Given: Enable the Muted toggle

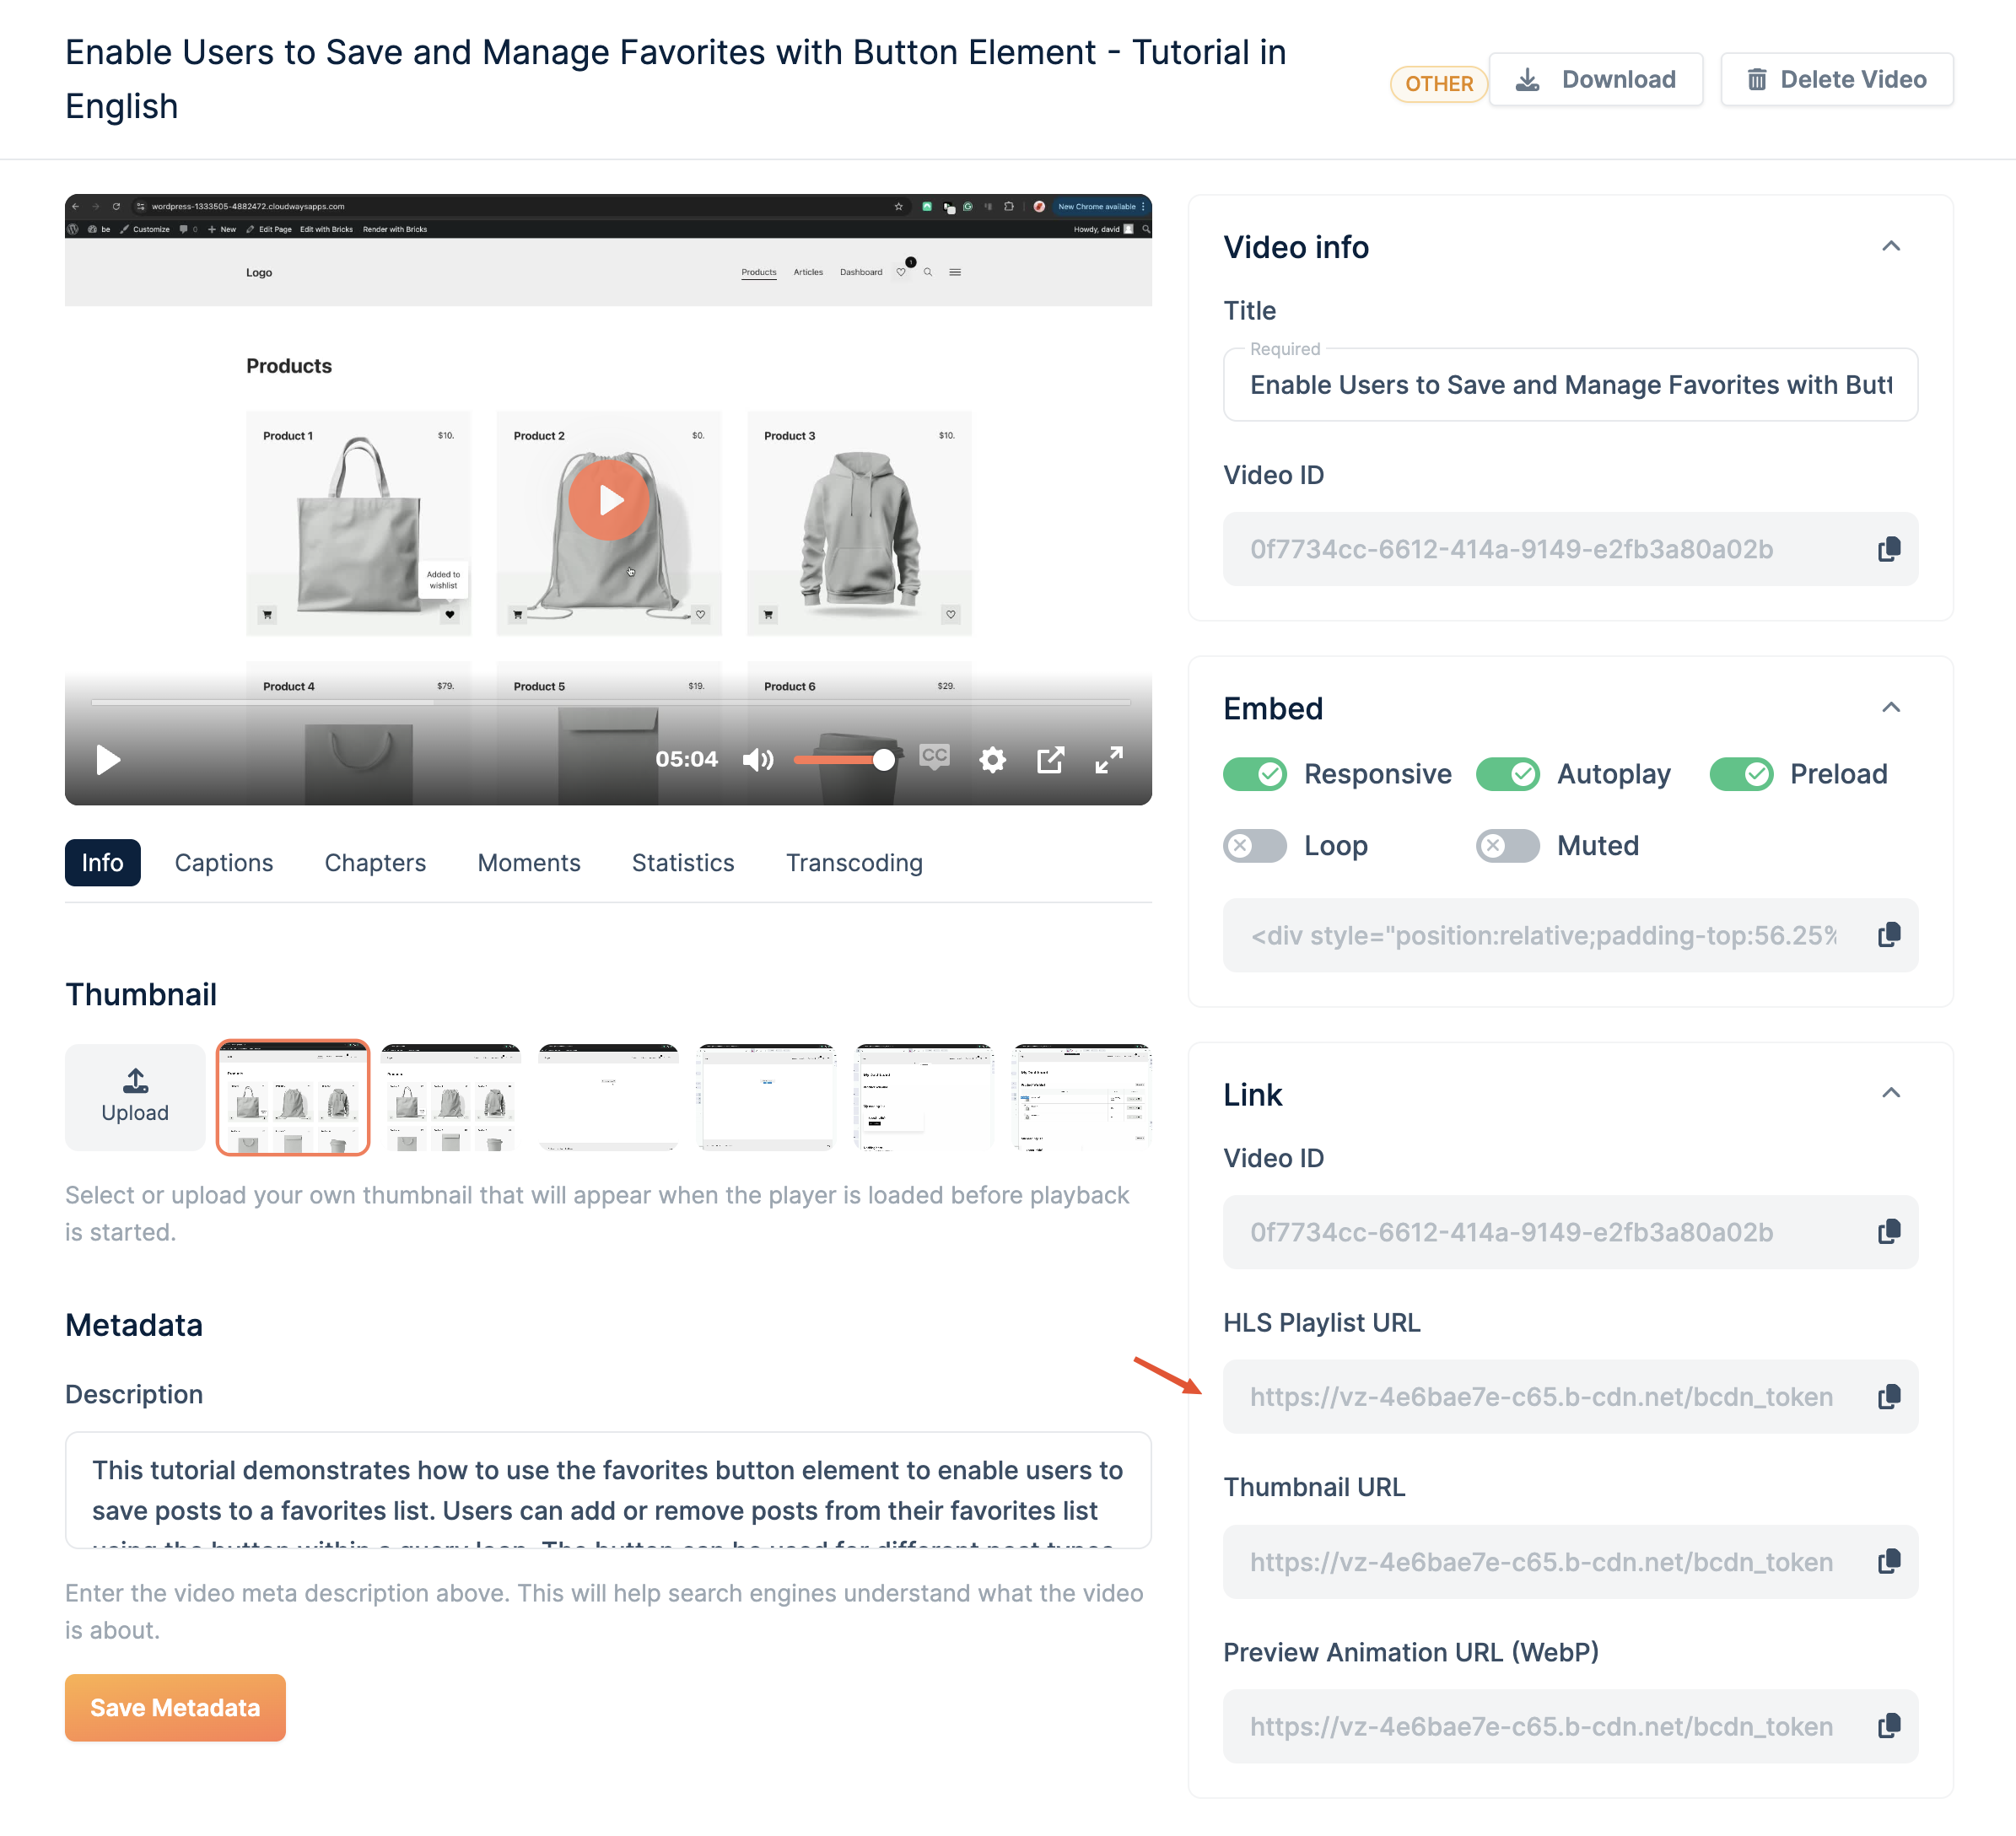Looking at the screenshot, I should pos(1507,846).
